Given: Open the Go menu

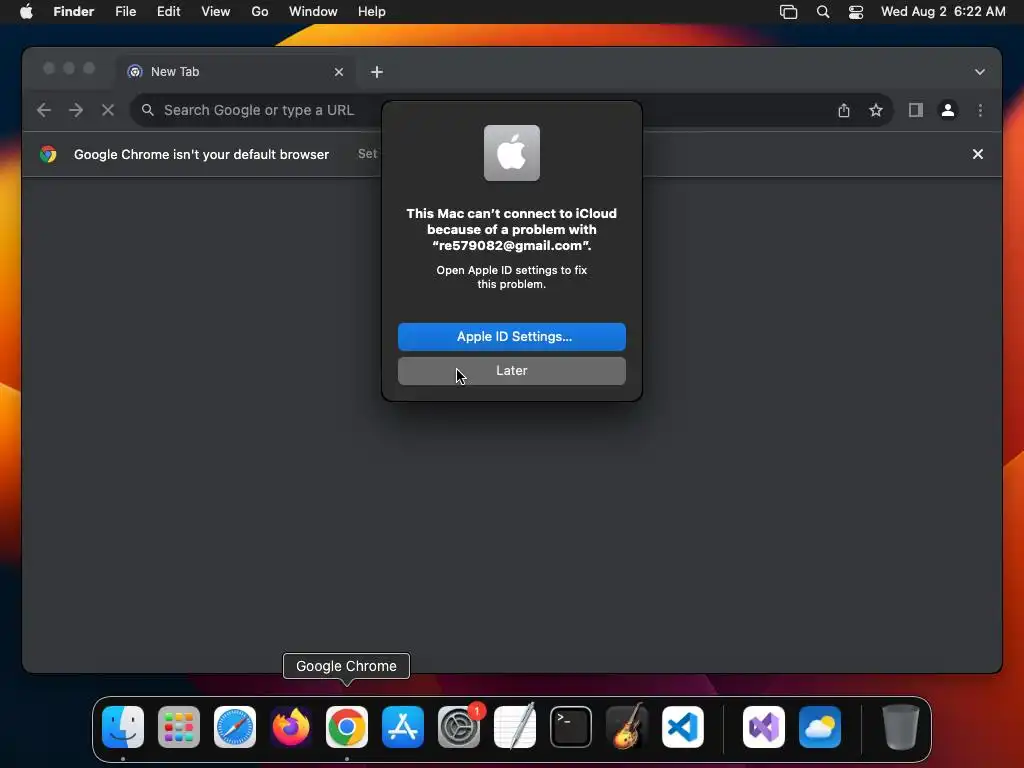Looking at the screenshot, I should tap(260, 12).
